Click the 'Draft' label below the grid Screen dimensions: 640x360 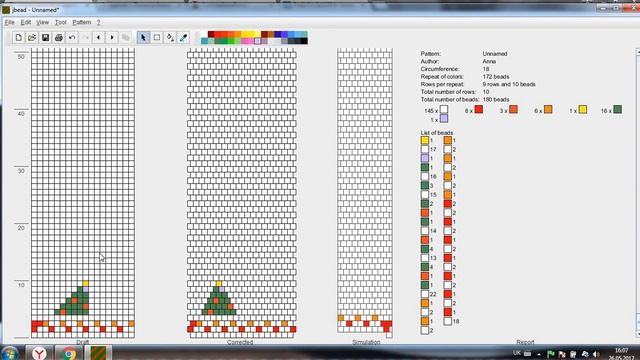tap(82, 342)
